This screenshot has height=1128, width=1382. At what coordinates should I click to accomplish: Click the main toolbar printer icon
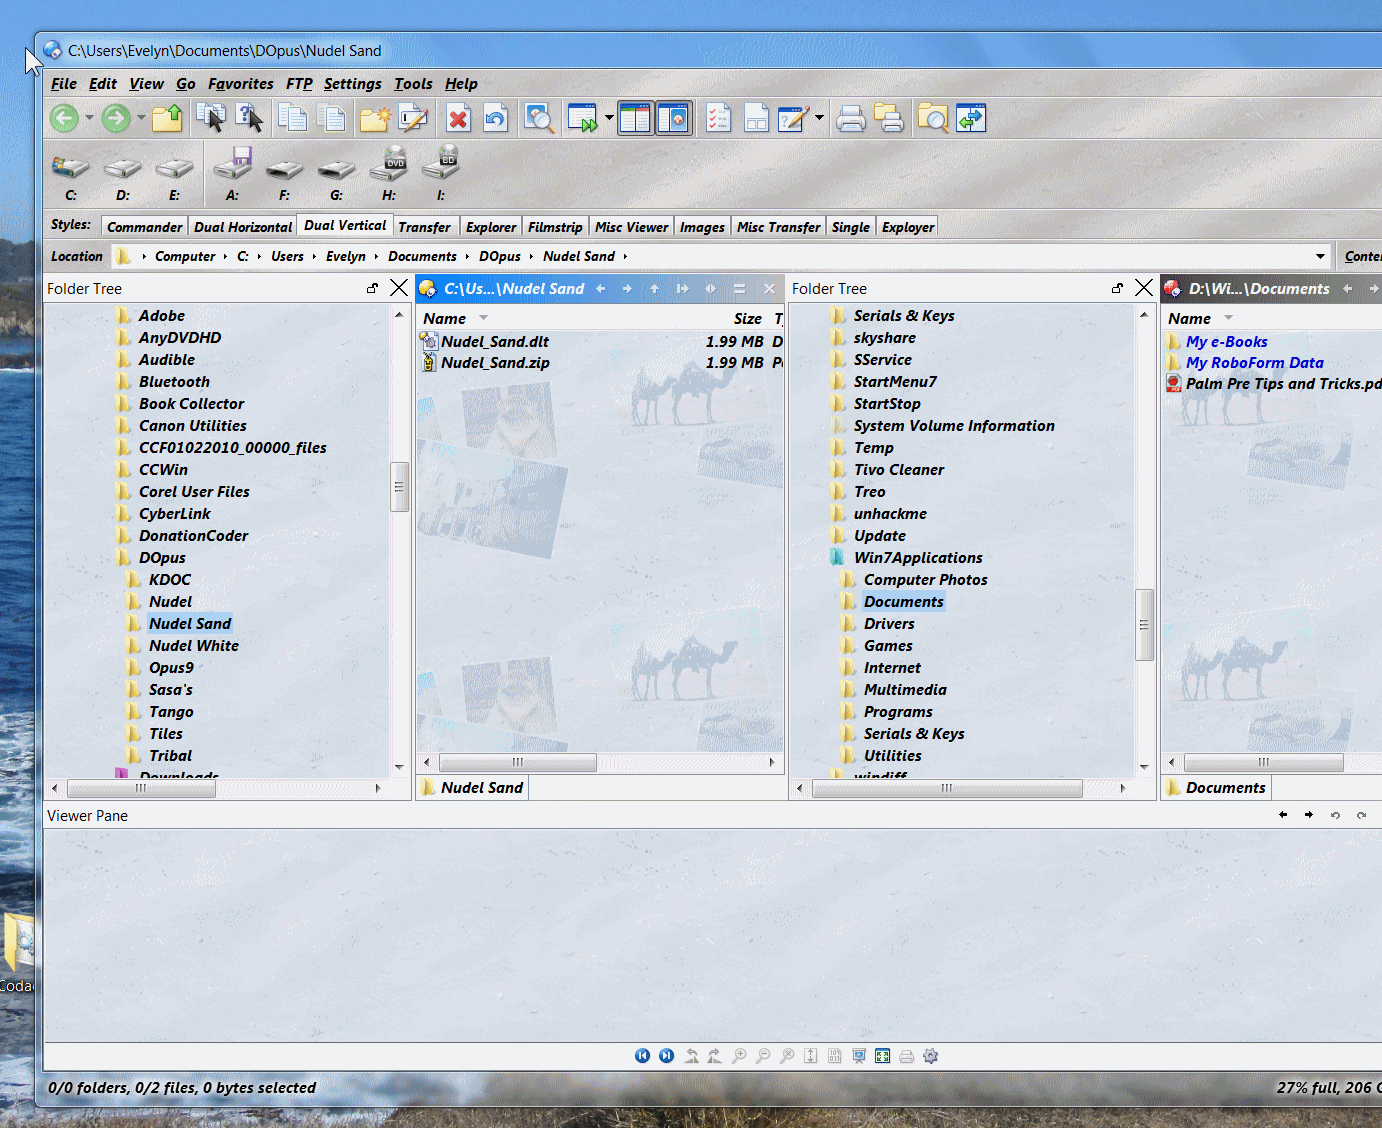pyautogui.click(x=851, y=118)
